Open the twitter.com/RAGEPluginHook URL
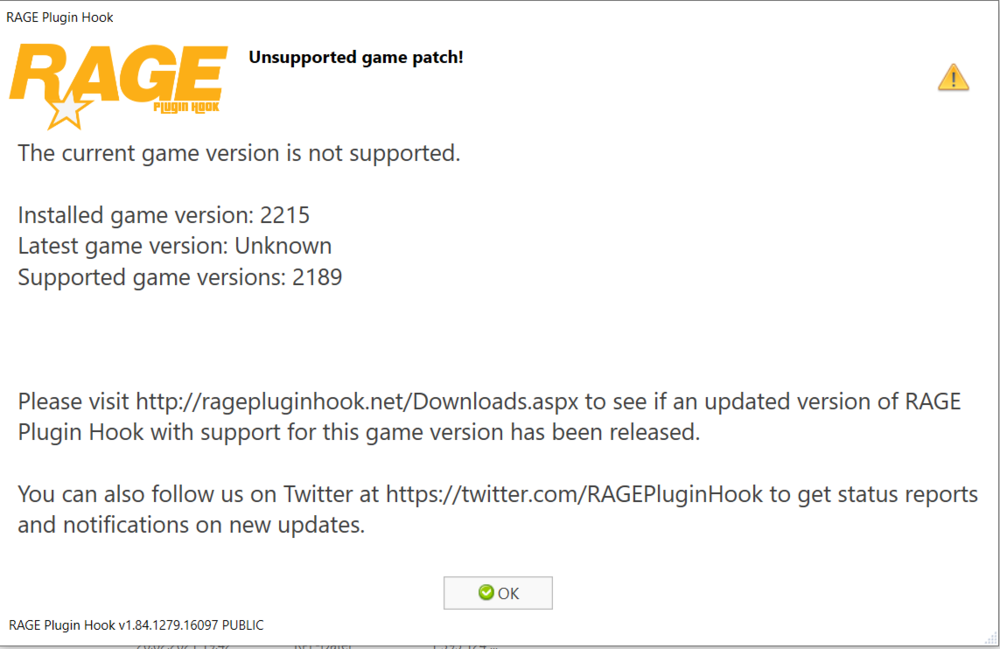The image size is (1000, 649). [x=574, y=494]
